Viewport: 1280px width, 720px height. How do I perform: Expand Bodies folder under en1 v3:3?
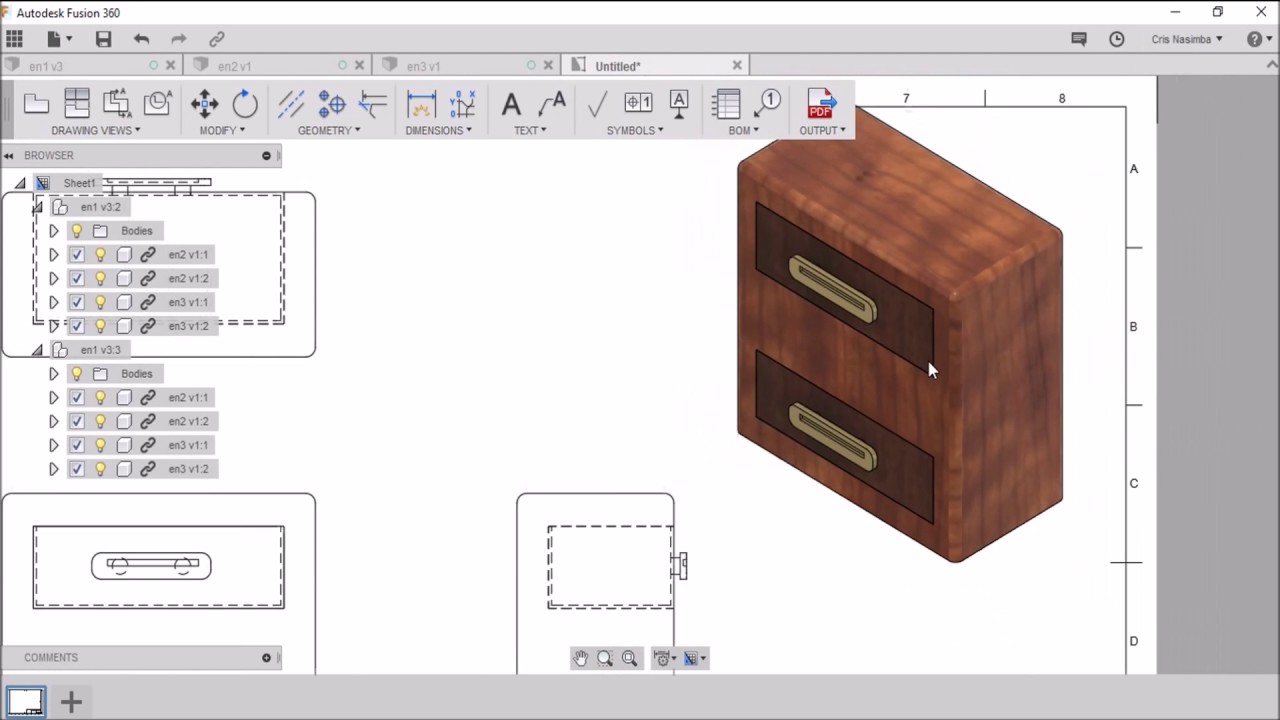[x=54, y=374]
